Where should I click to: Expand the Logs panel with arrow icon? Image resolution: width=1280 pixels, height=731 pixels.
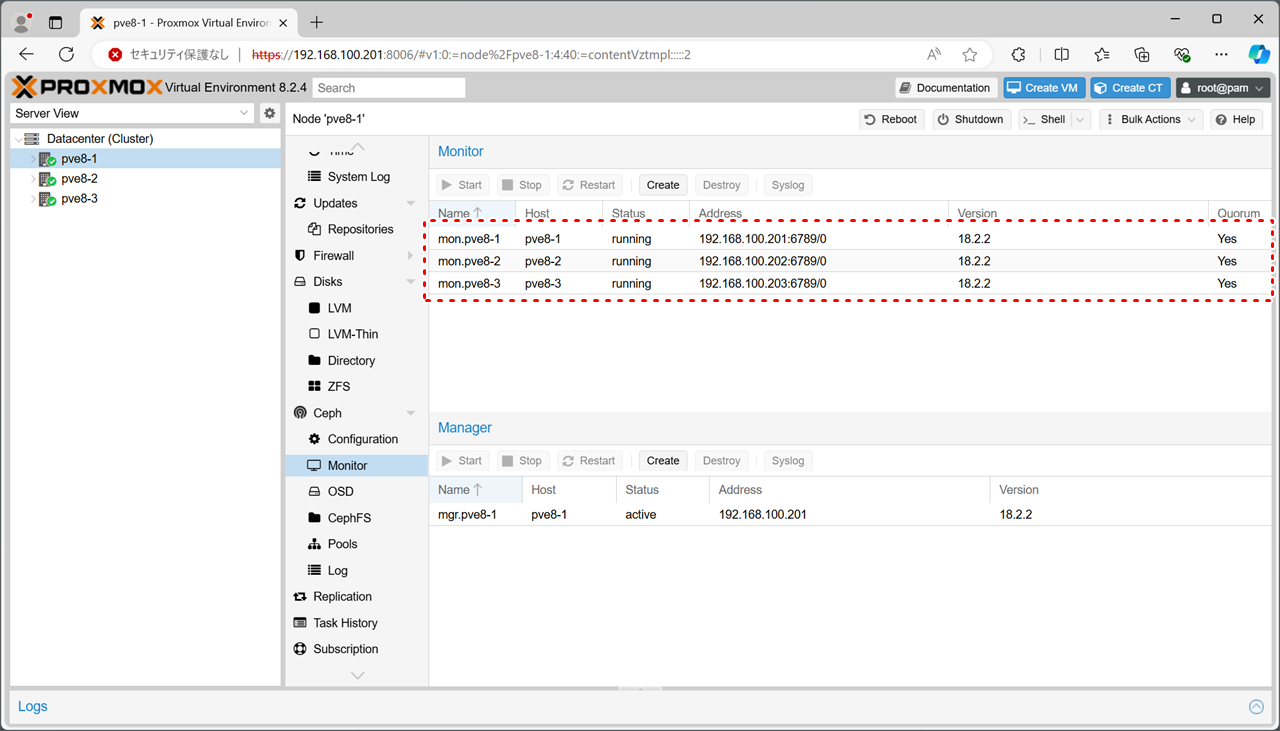[x=1256, y=707]
